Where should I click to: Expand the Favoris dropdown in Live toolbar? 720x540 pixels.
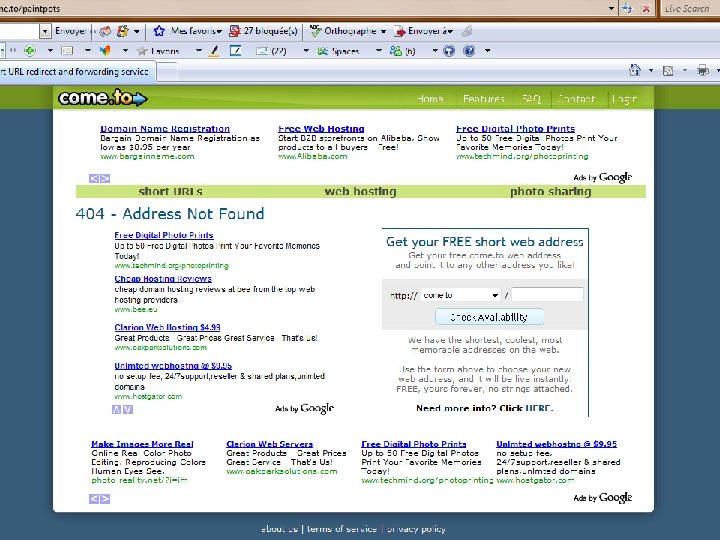click(x=199, y=51)
